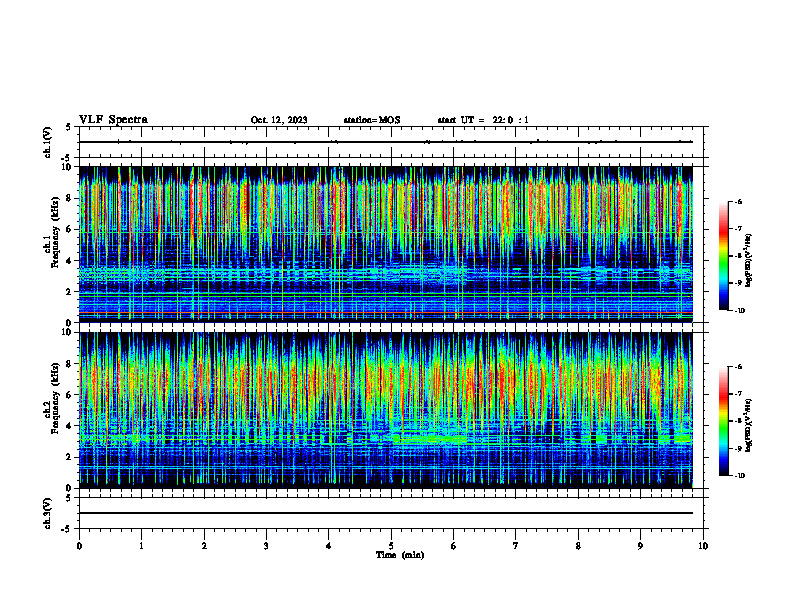Click the time axis tick label '3'
Screen dimensions: 792x612
point(266,546)
